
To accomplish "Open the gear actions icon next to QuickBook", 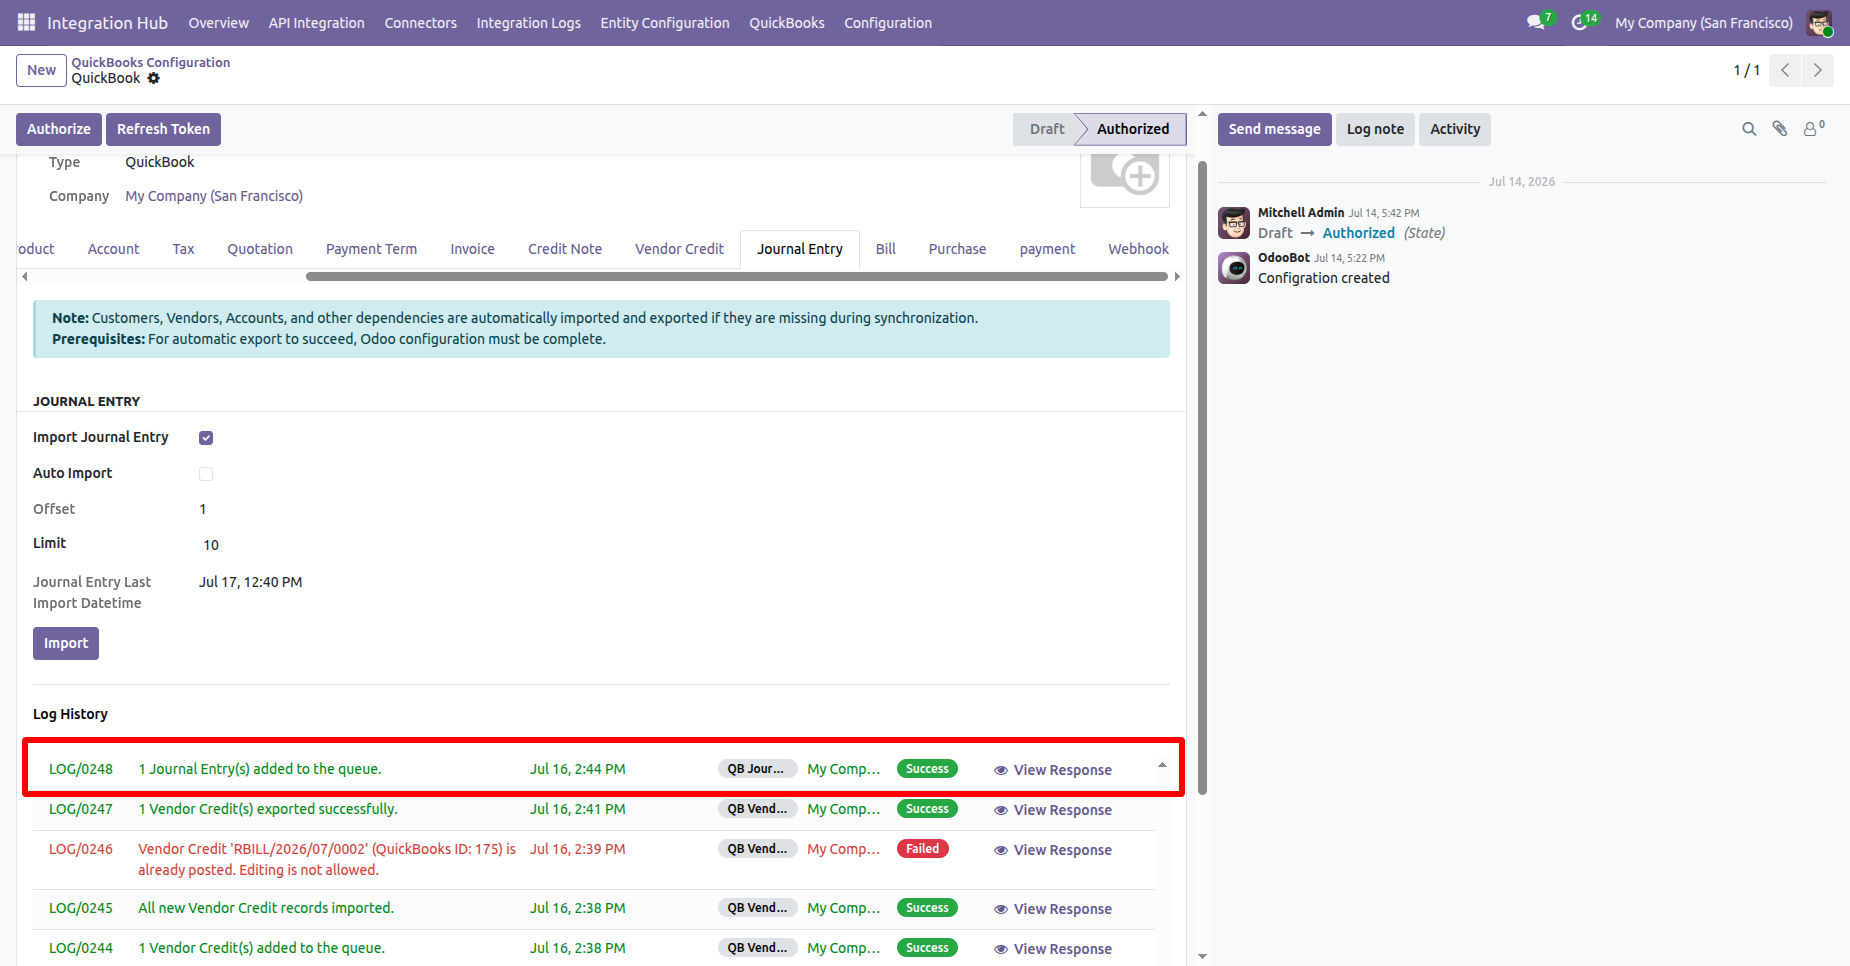I will coord(153,78).
